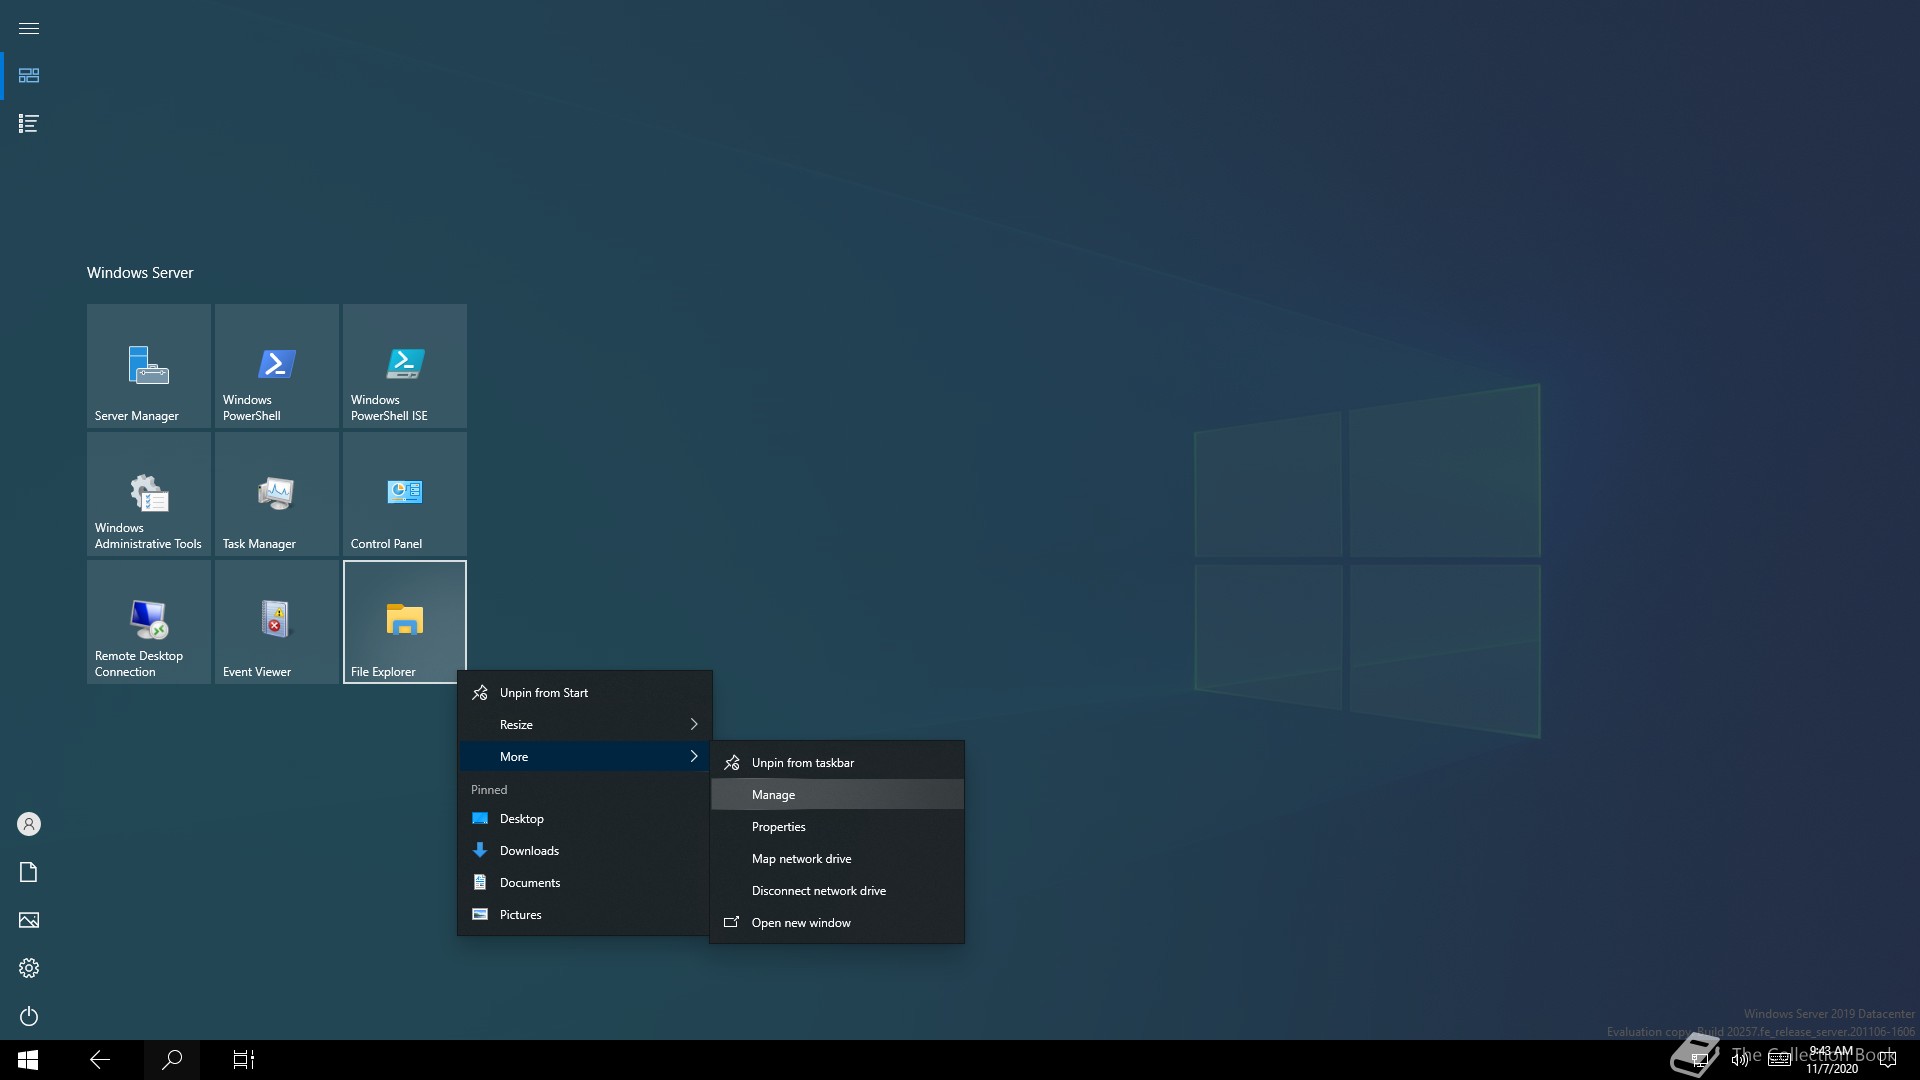The width and height of the screenshot is (1920, 1080).
Task: Open pinned Desktop folder
Action: click(x=585, y=819)
